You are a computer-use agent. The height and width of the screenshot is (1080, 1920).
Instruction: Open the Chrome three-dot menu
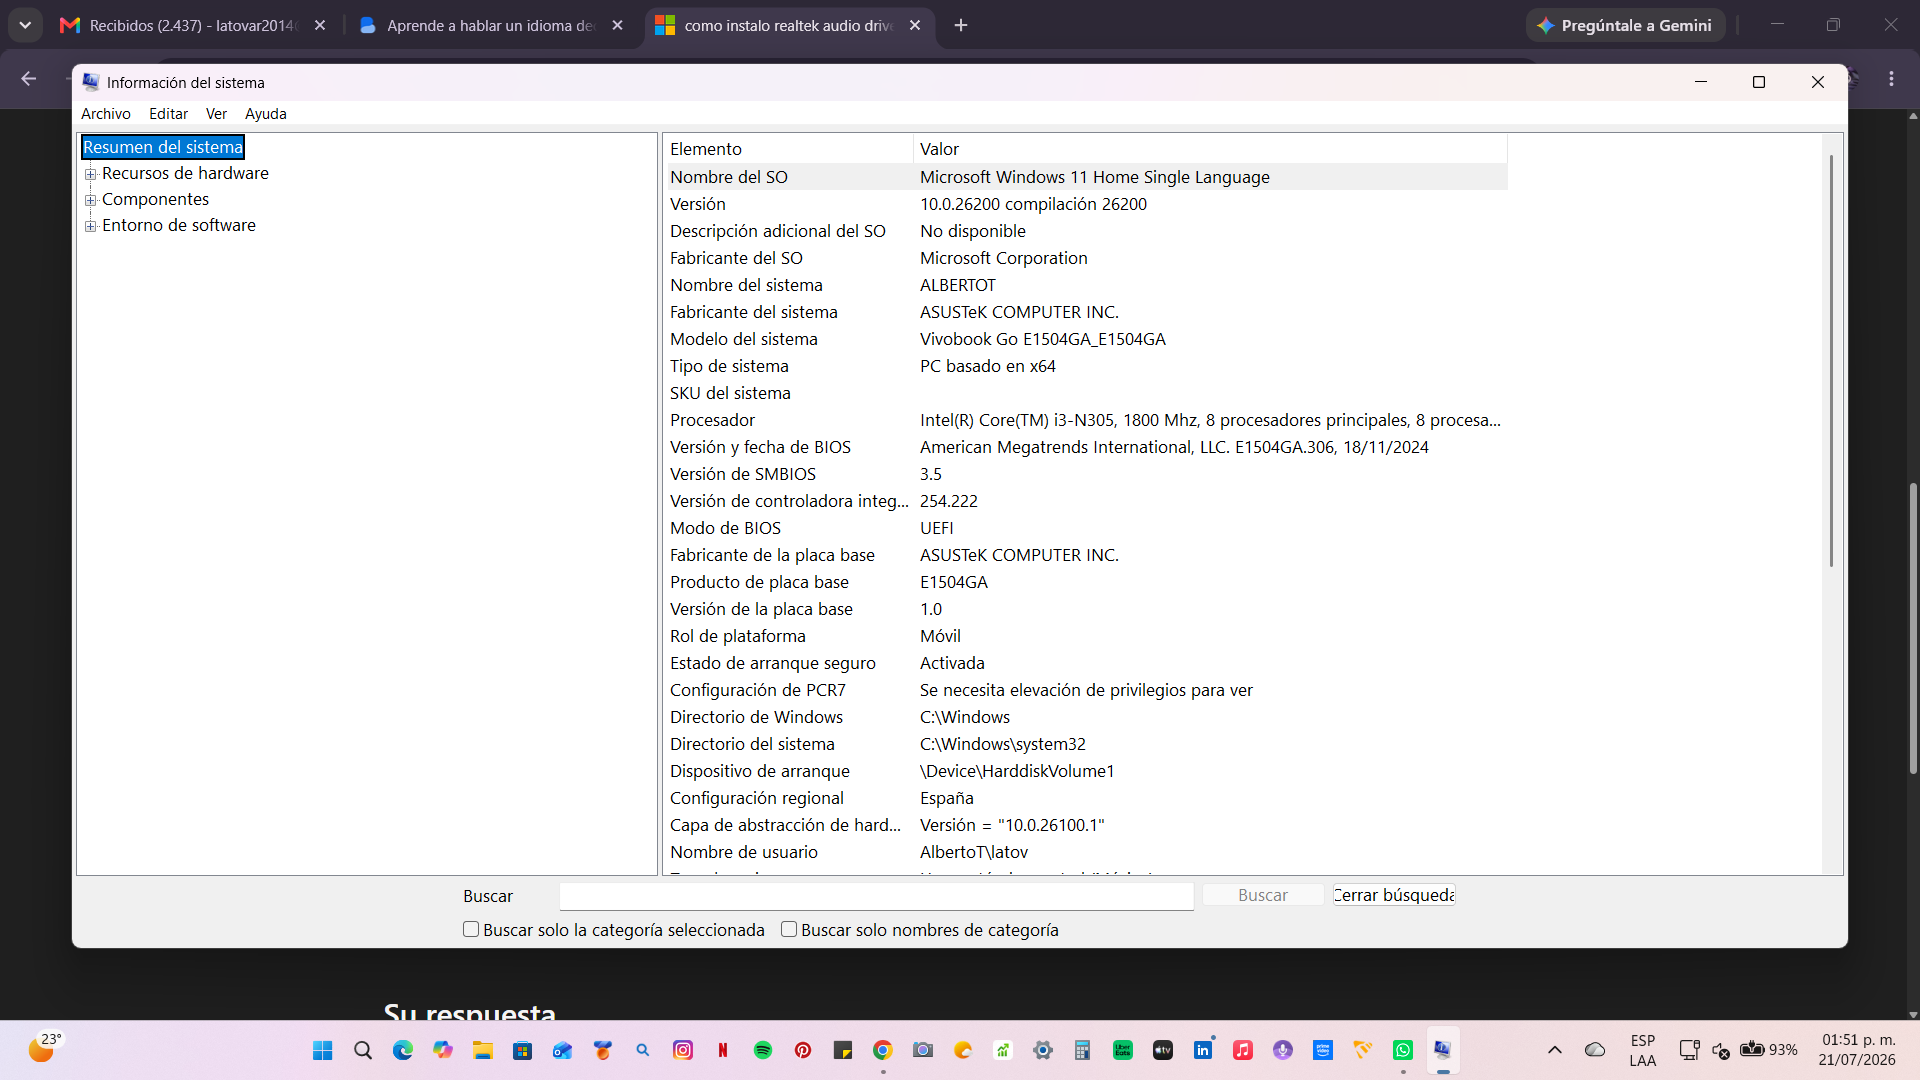(x=1891, y=78)
